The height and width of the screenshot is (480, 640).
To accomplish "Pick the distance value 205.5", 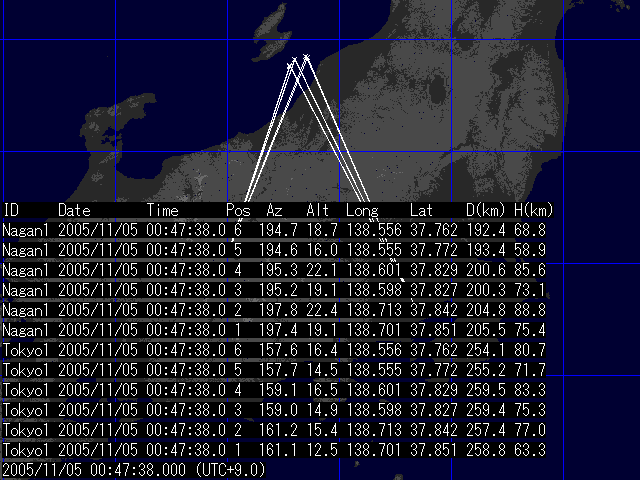I will pos(486,330).
